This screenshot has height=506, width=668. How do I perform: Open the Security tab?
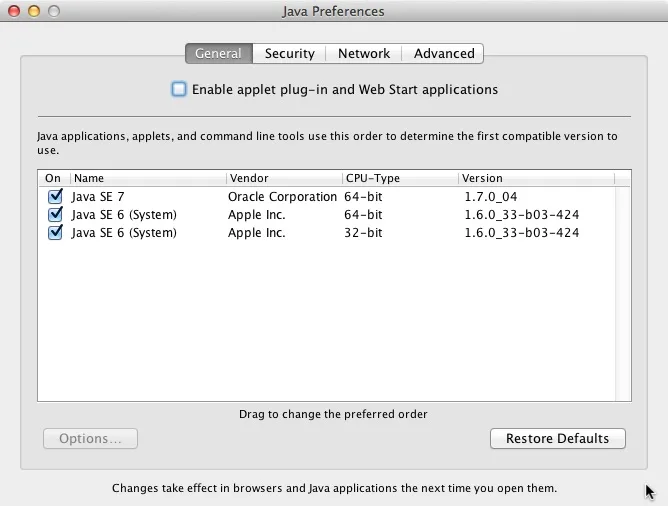coord(289,53)
